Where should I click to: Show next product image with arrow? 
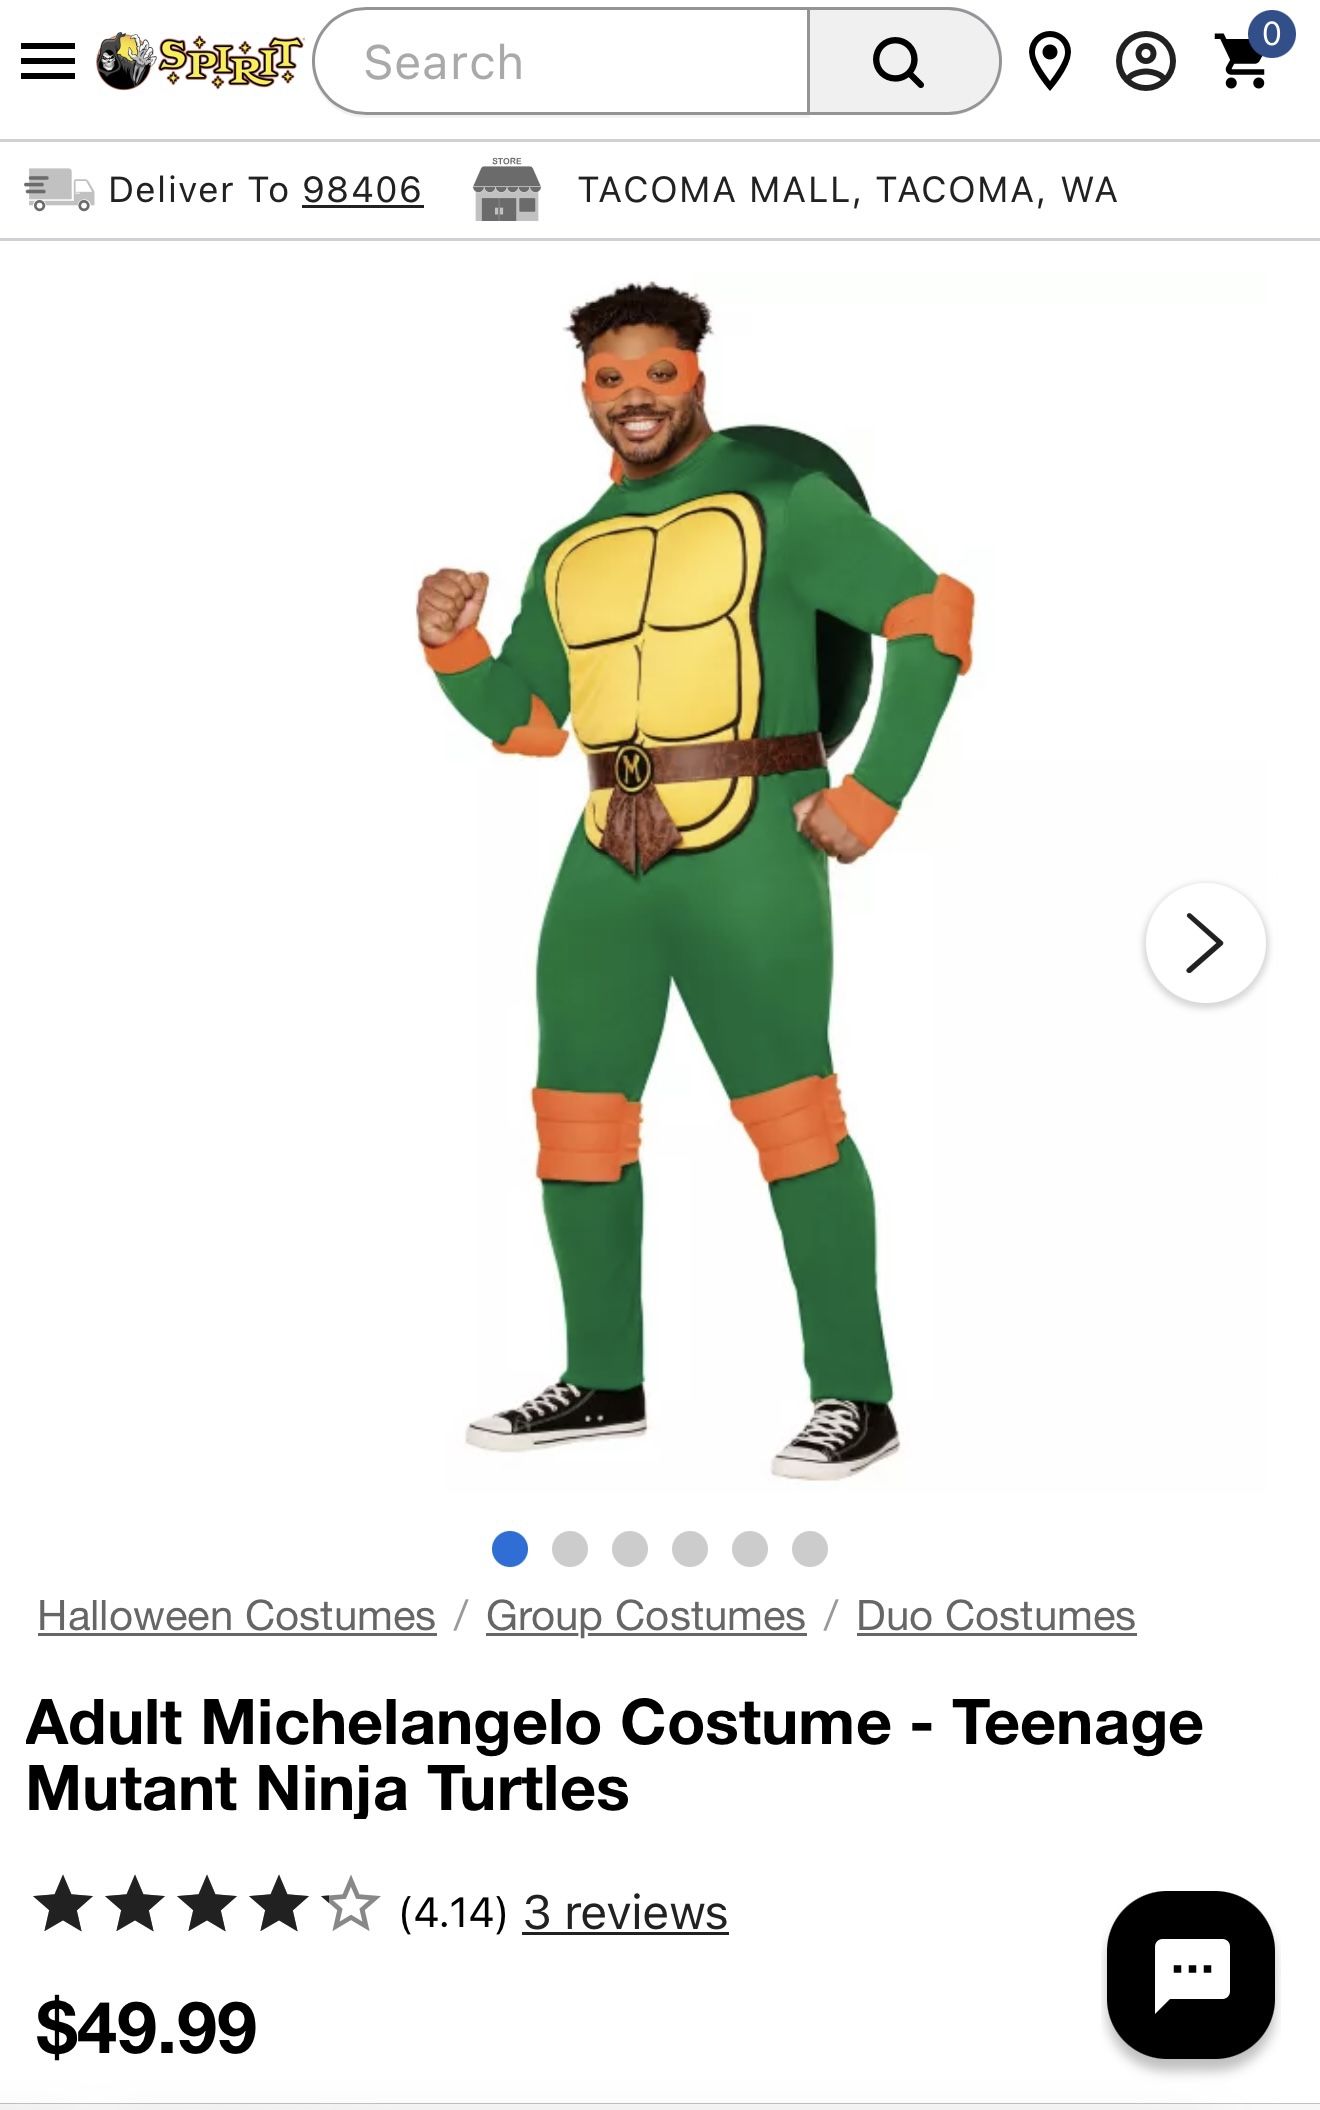(1205, 942)
